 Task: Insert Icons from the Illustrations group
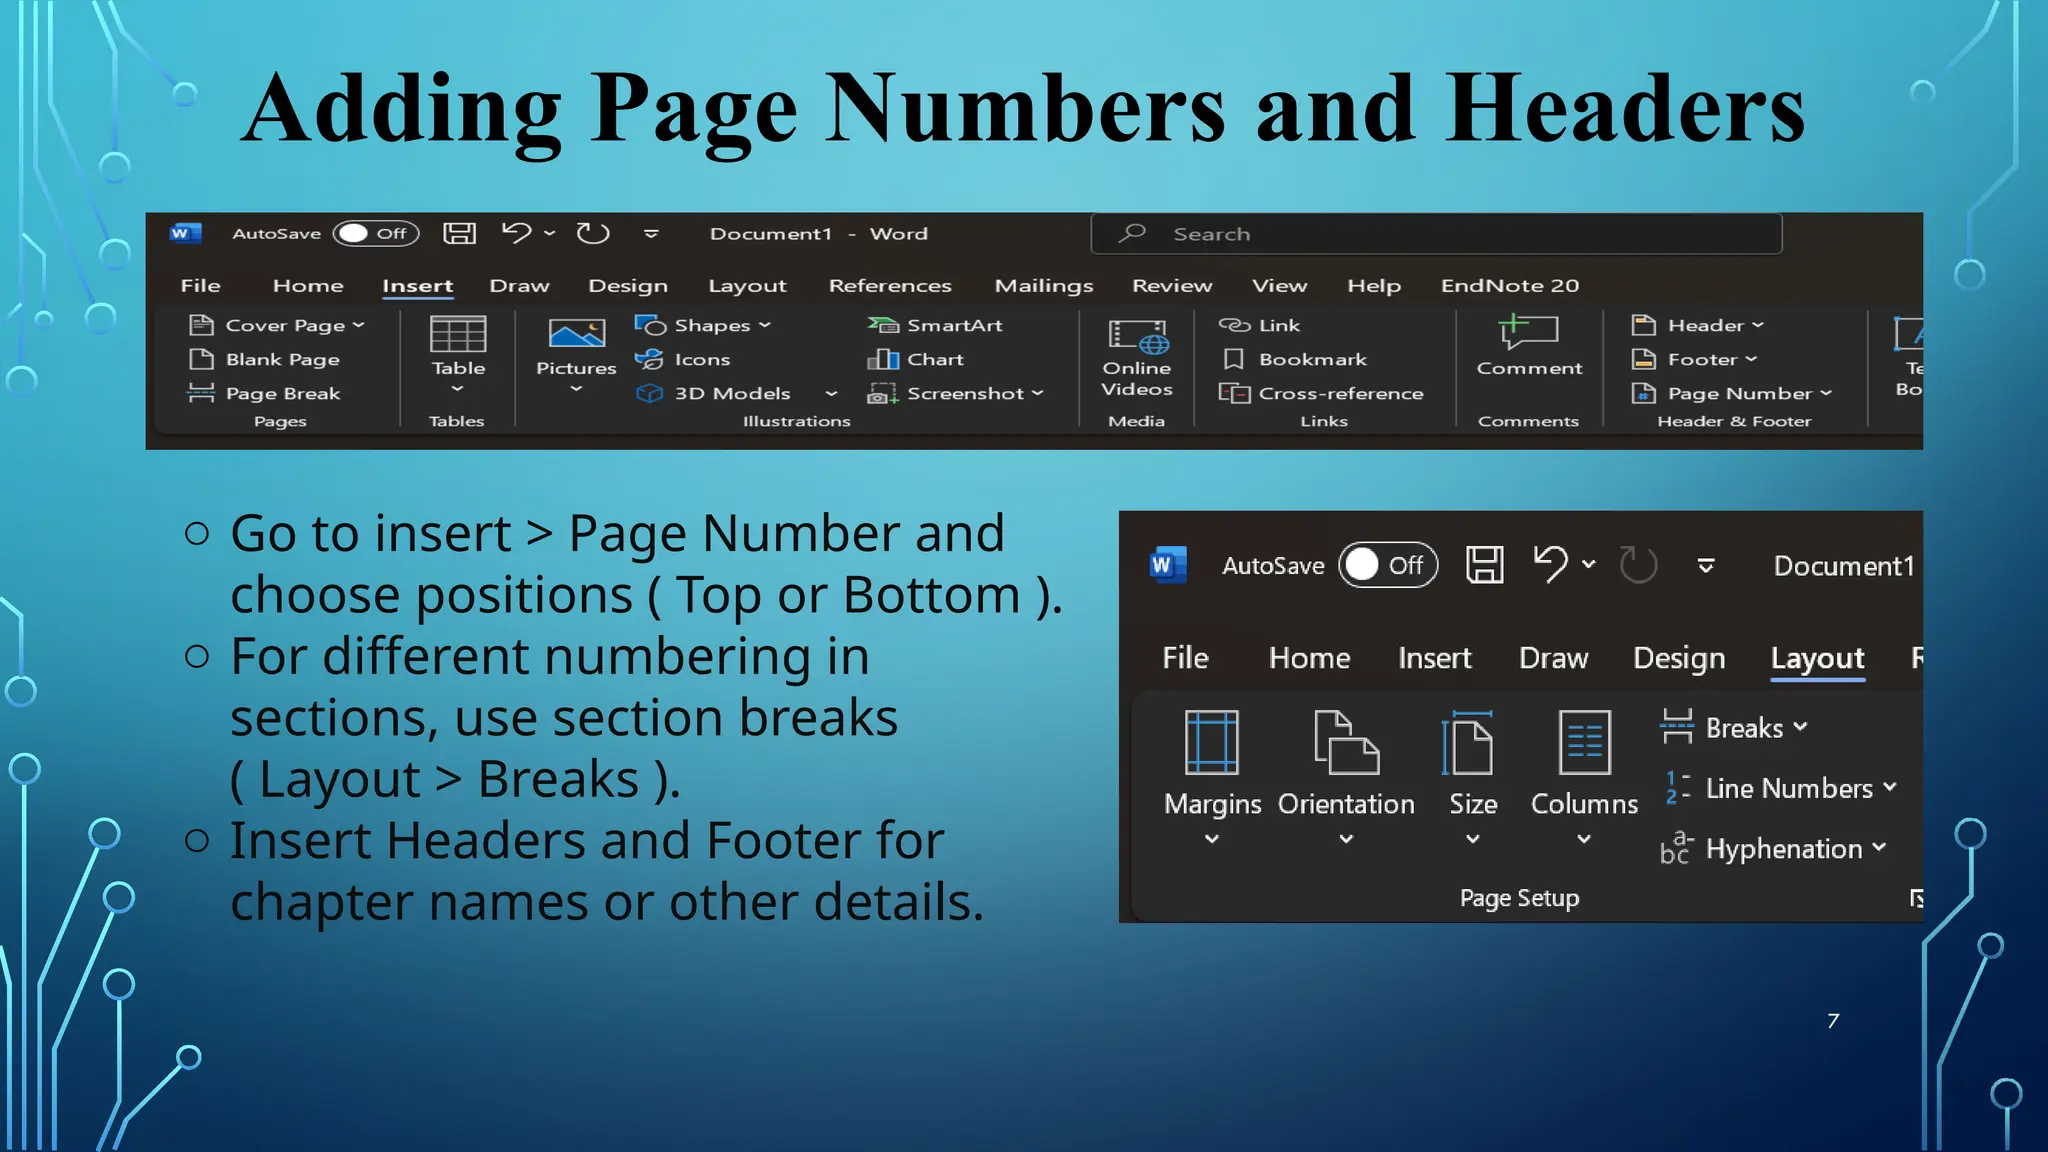pos(683,359)
